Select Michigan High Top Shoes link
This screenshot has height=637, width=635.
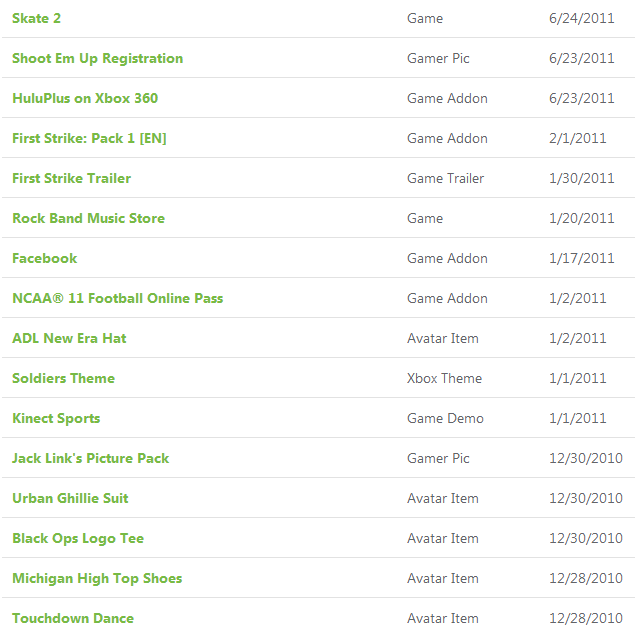click(x=97, y=578)
